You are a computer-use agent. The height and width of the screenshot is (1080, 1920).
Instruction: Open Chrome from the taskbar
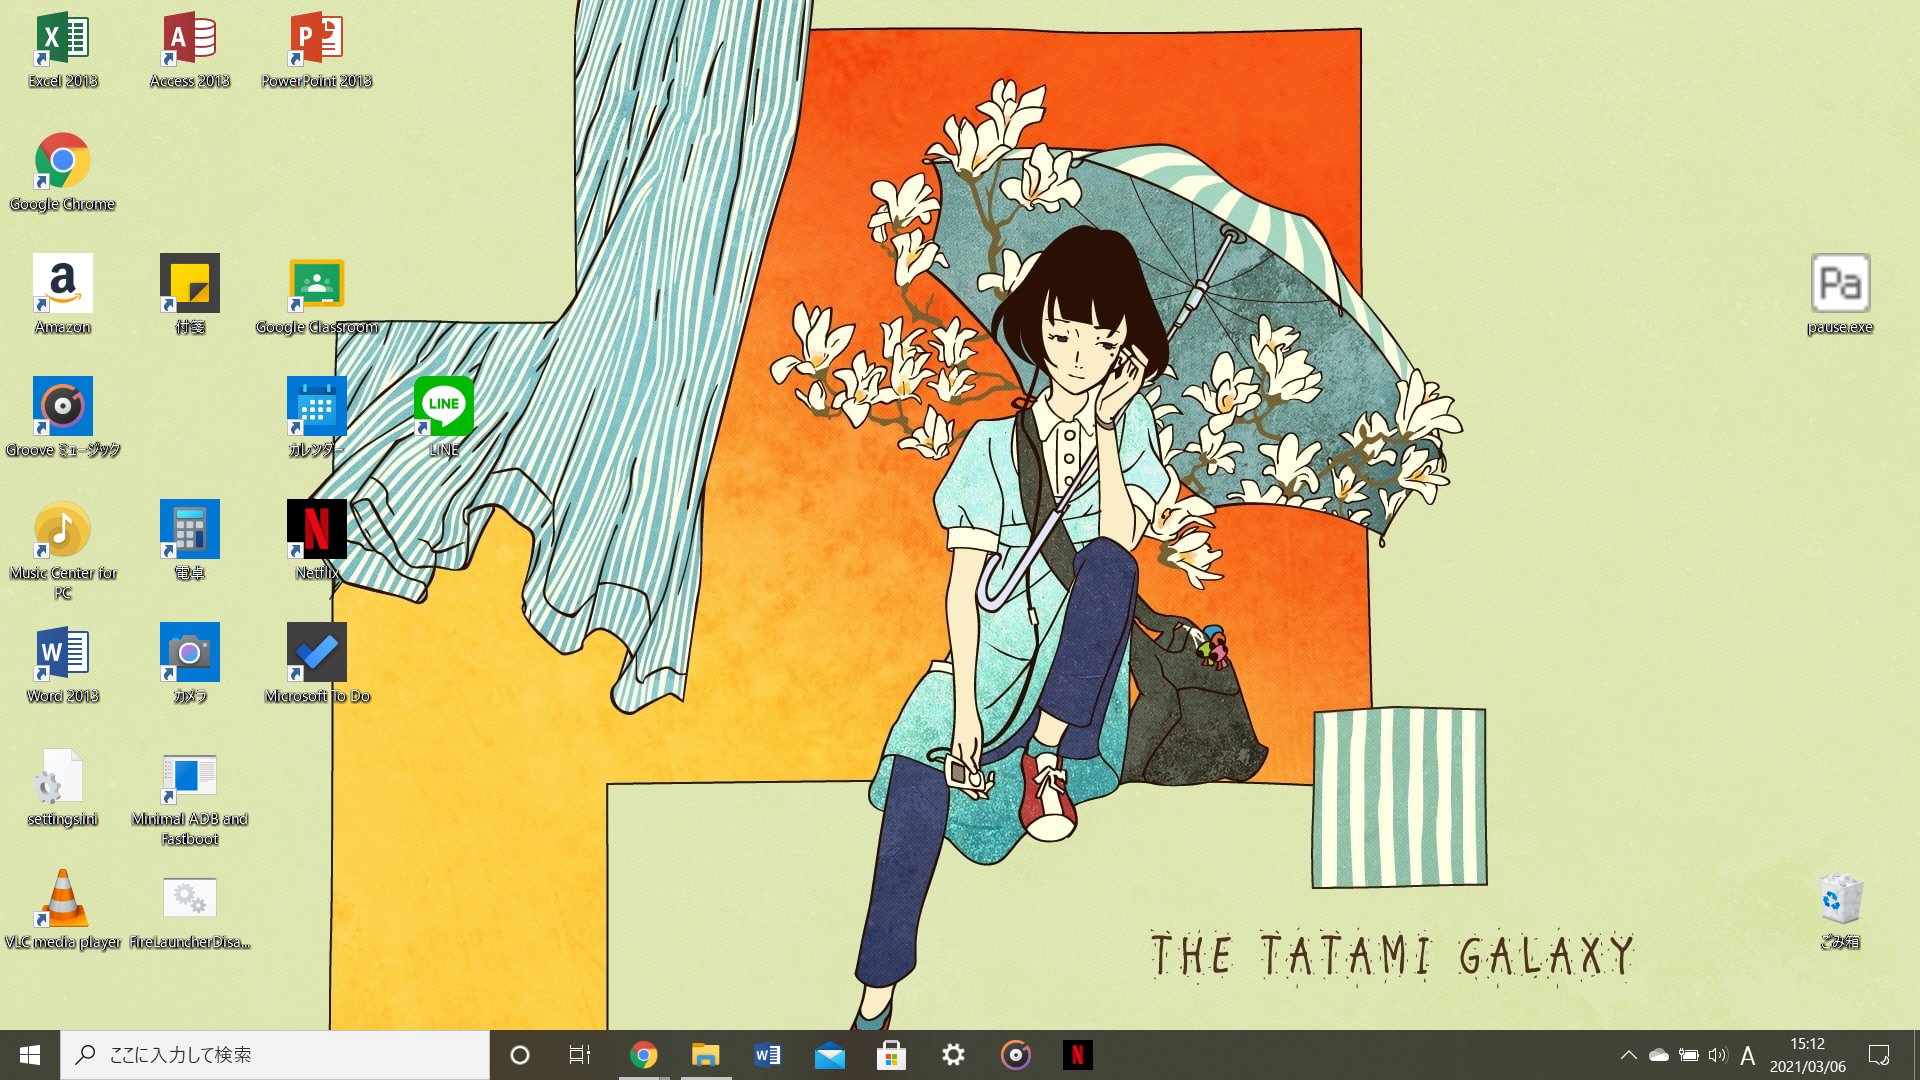pyautogui.click(x=644, y=1055)
